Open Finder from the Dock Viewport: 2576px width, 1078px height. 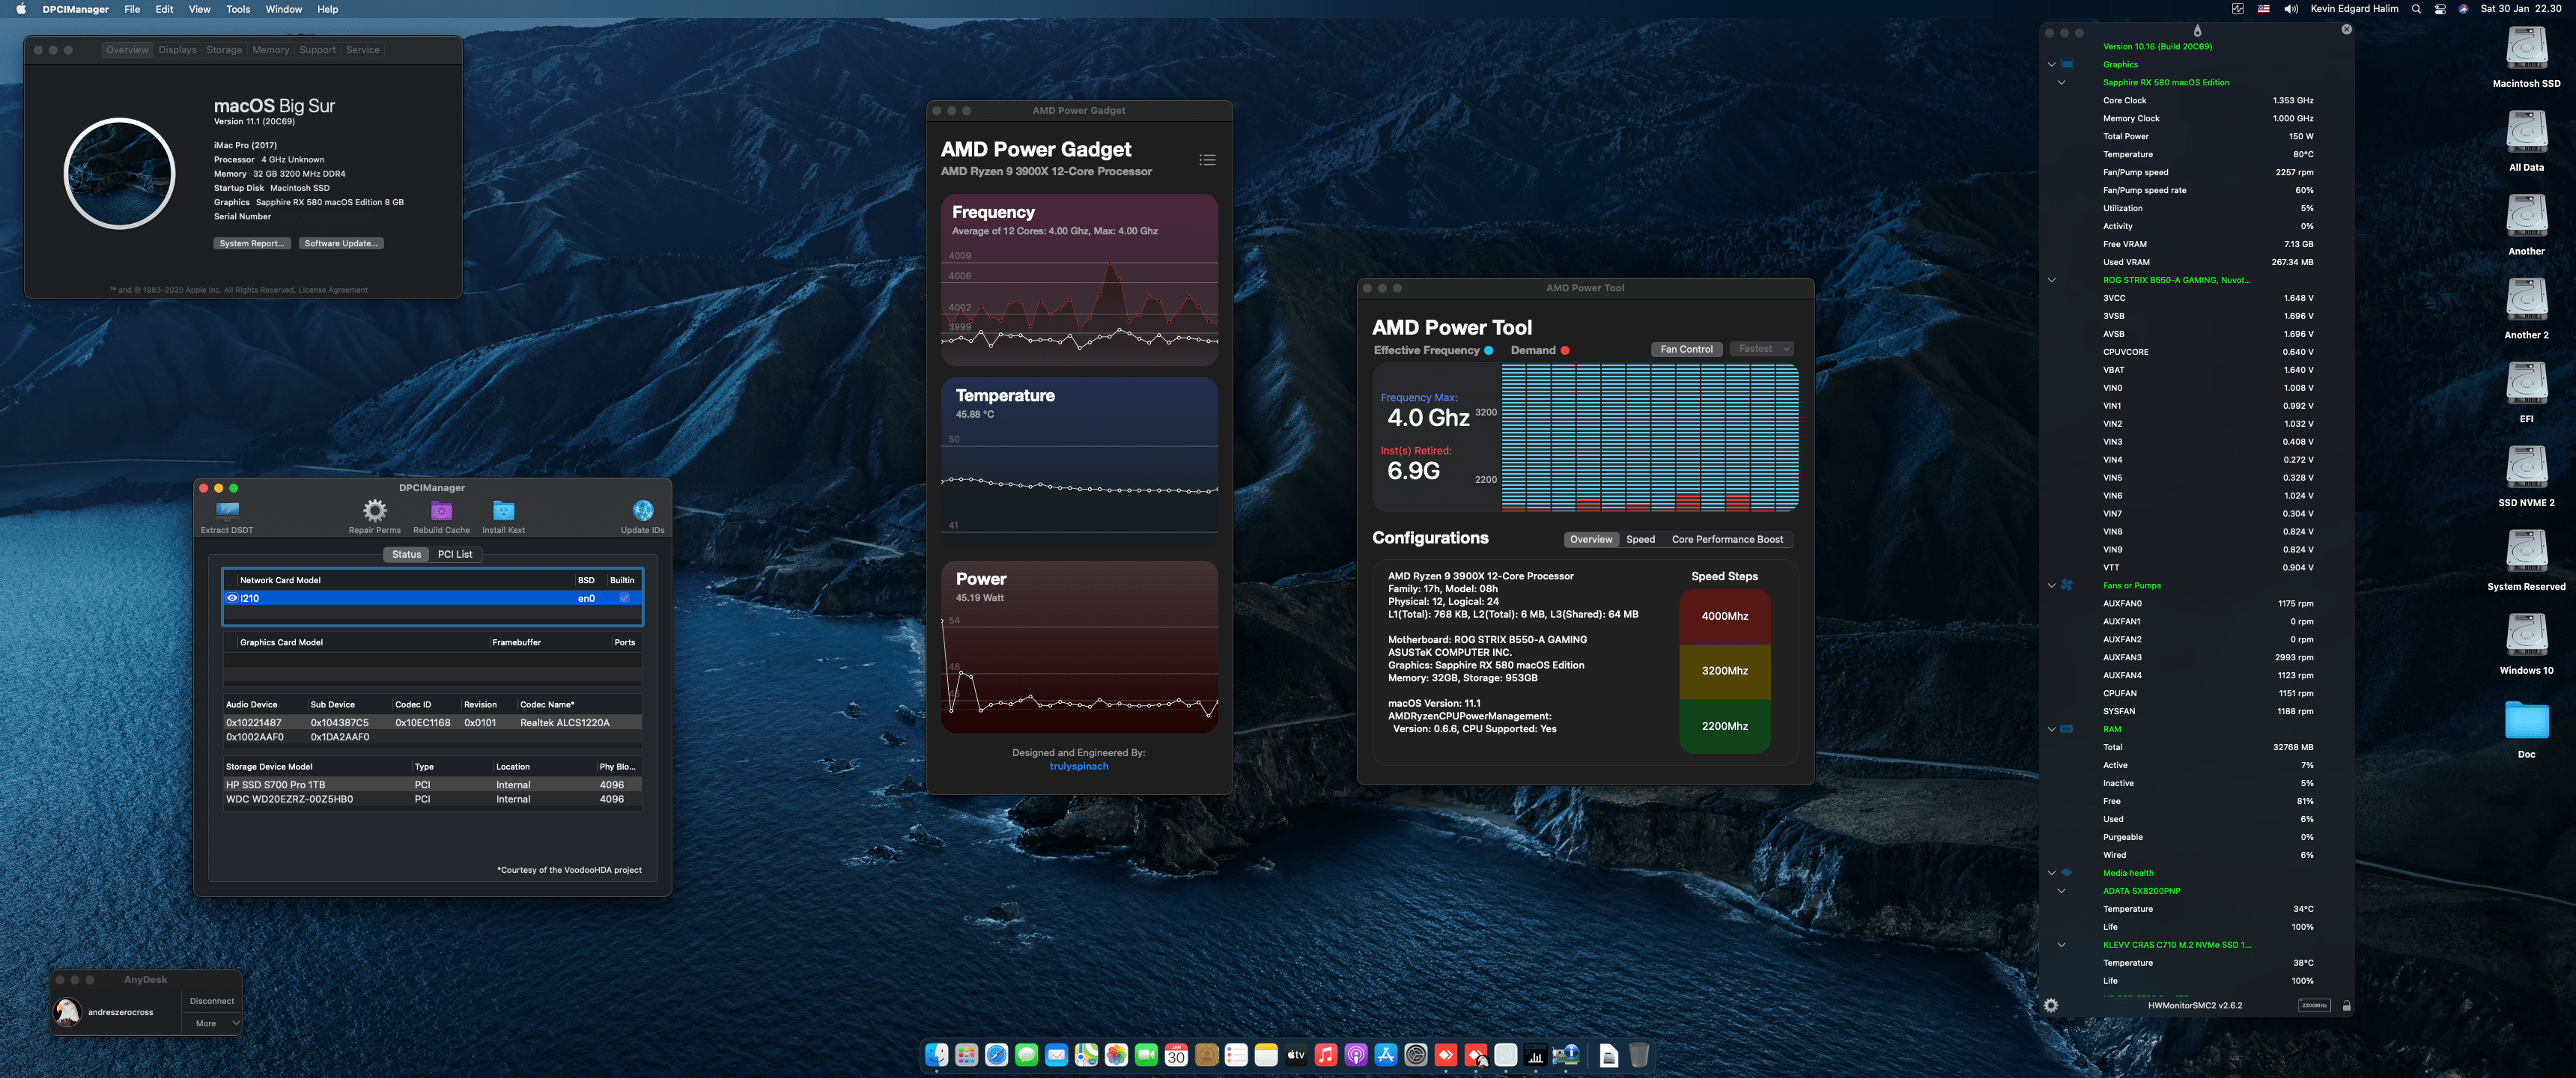click(936, 1054)
